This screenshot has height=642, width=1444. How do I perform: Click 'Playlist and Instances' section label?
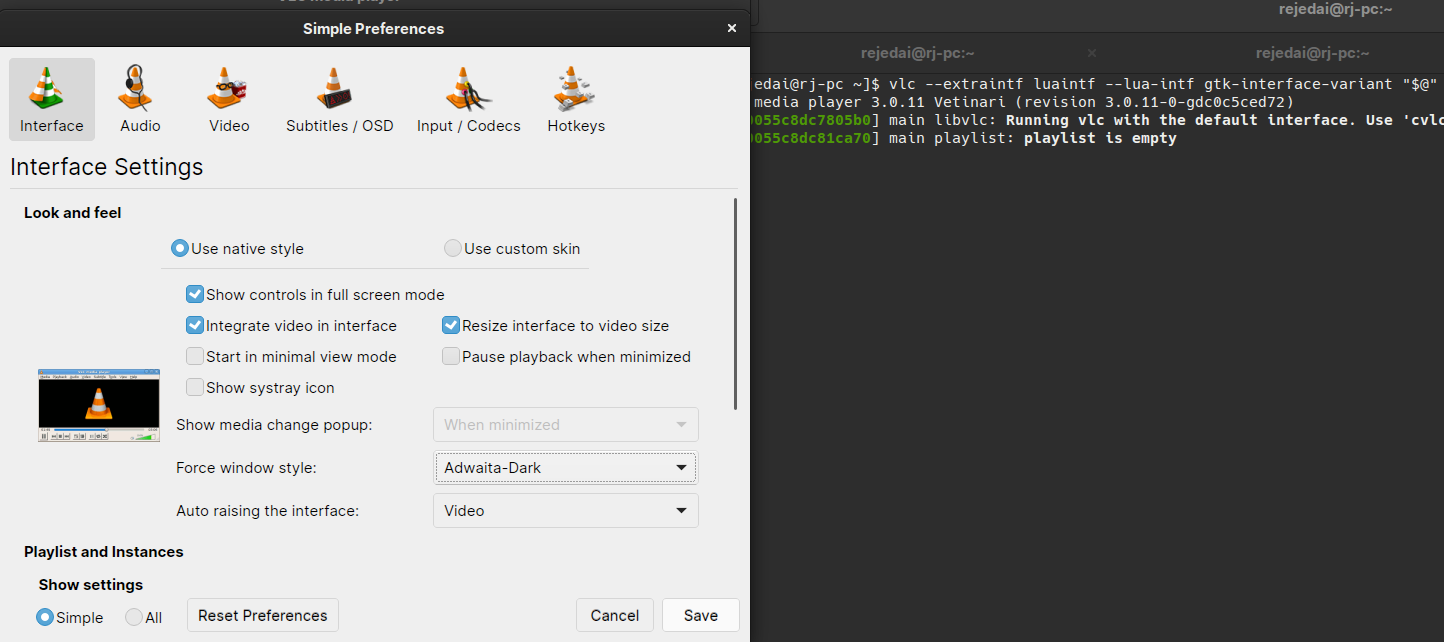[x=104, y=552]
